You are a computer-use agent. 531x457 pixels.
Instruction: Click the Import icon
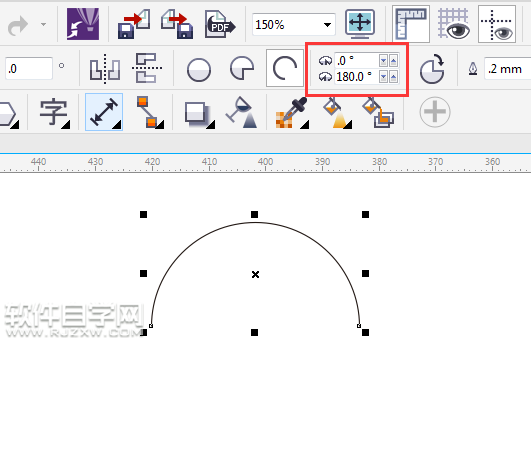tap(134, 24)
